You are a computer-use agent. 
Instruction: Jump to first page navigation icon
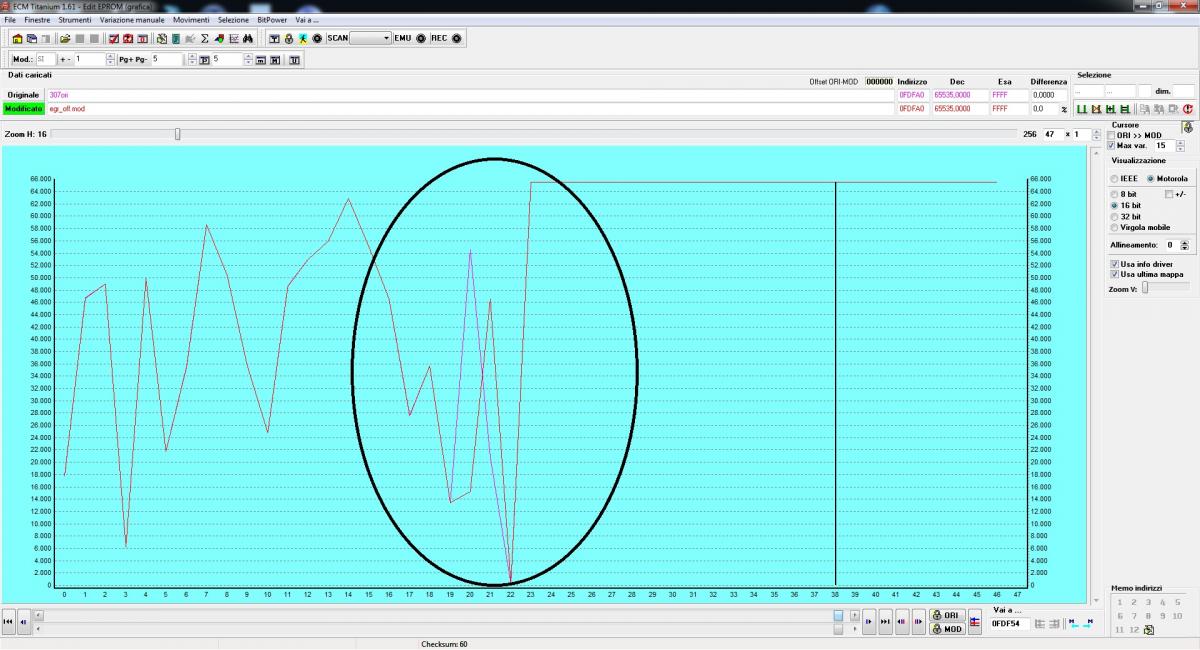[x=9, y=621]
